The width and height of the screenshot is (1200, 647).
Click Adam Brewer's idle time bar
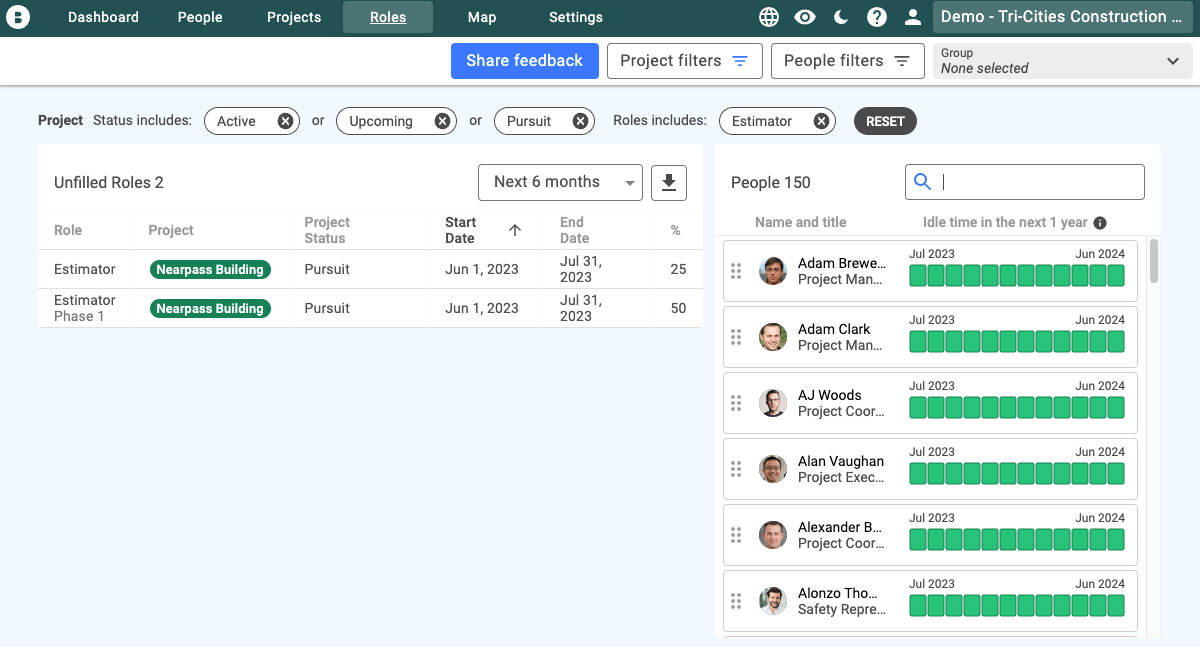(x=1017, y=275)
